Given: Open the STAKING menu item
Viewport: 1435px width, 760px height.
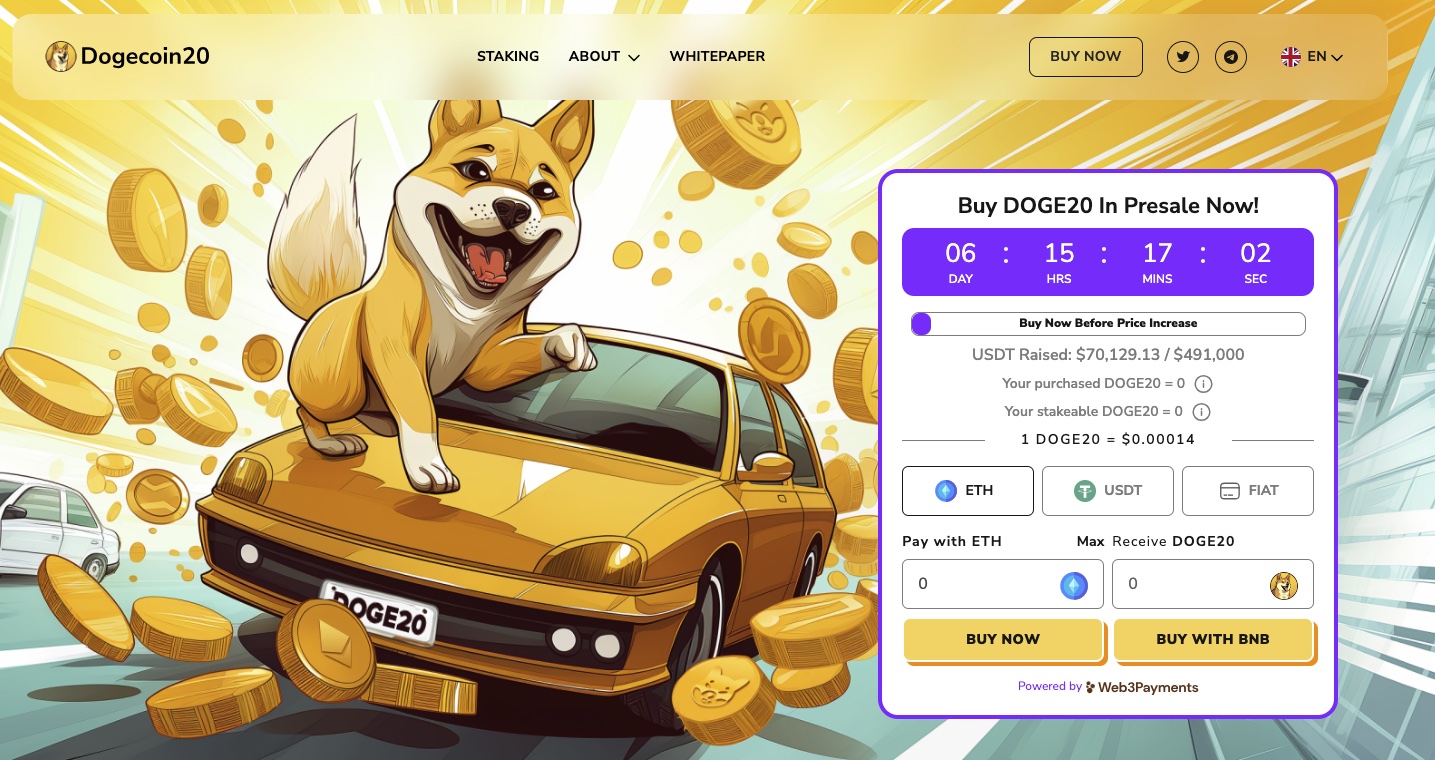Looking at the screenshot, I should pos(508,57).
